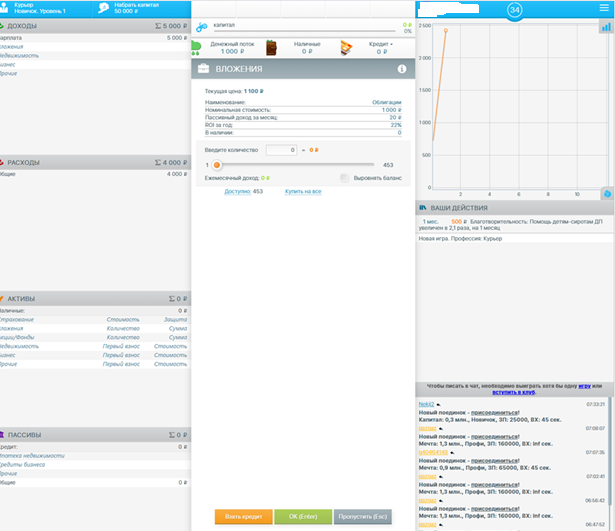Viewport: 615px width, 531px height.
Task: Click the courier profession avatar icon
Action: point(4,8)
